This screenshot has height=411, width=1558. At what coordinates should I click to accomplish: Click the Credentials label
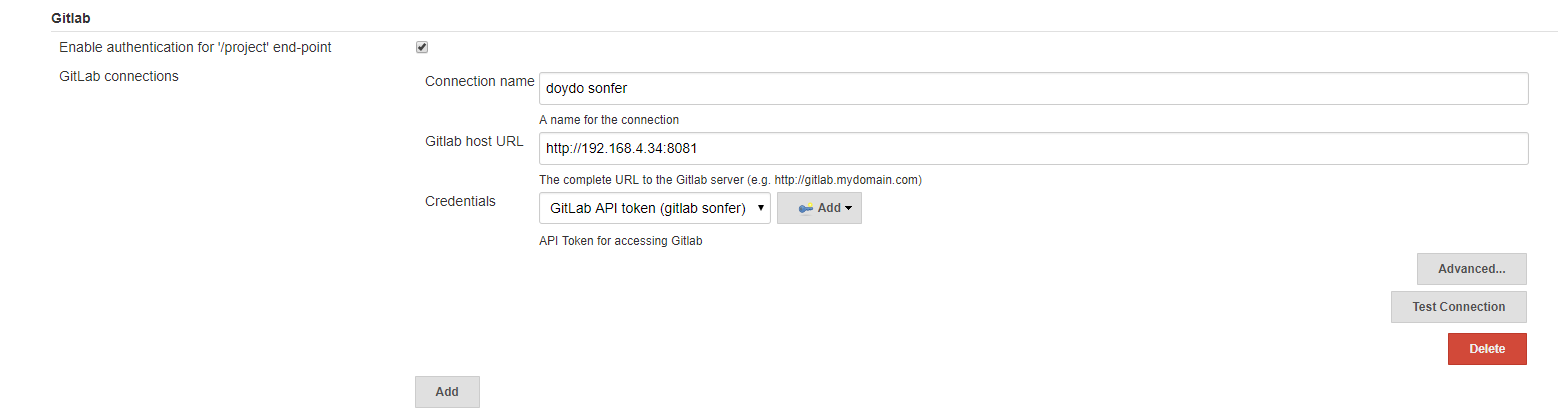460,201
